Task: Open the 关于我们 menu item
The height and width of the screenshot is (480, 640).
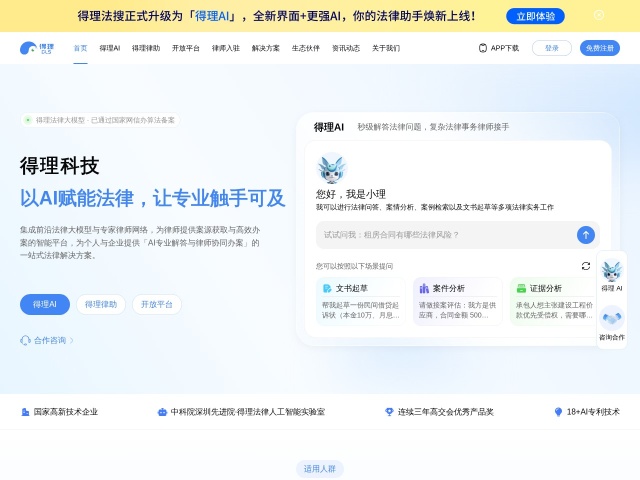Action: pyautogui.click(x=386, y=48)
